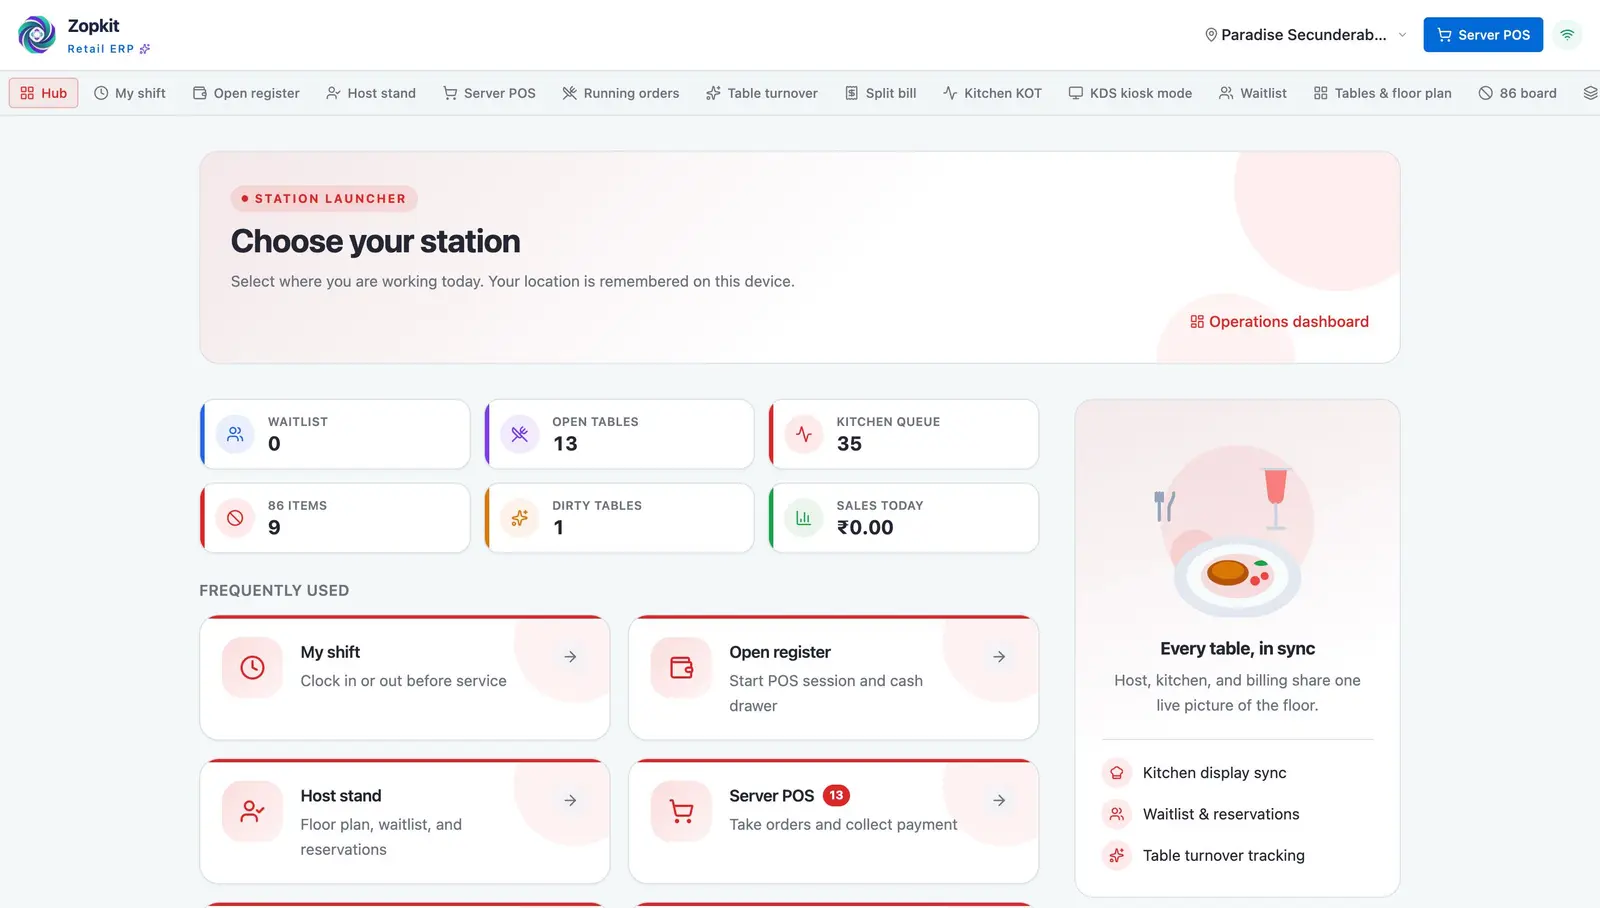Click the Zopkit logo icon
Image resolution: width=1600 pixels, height=908 pixels.
click(37, 35)
